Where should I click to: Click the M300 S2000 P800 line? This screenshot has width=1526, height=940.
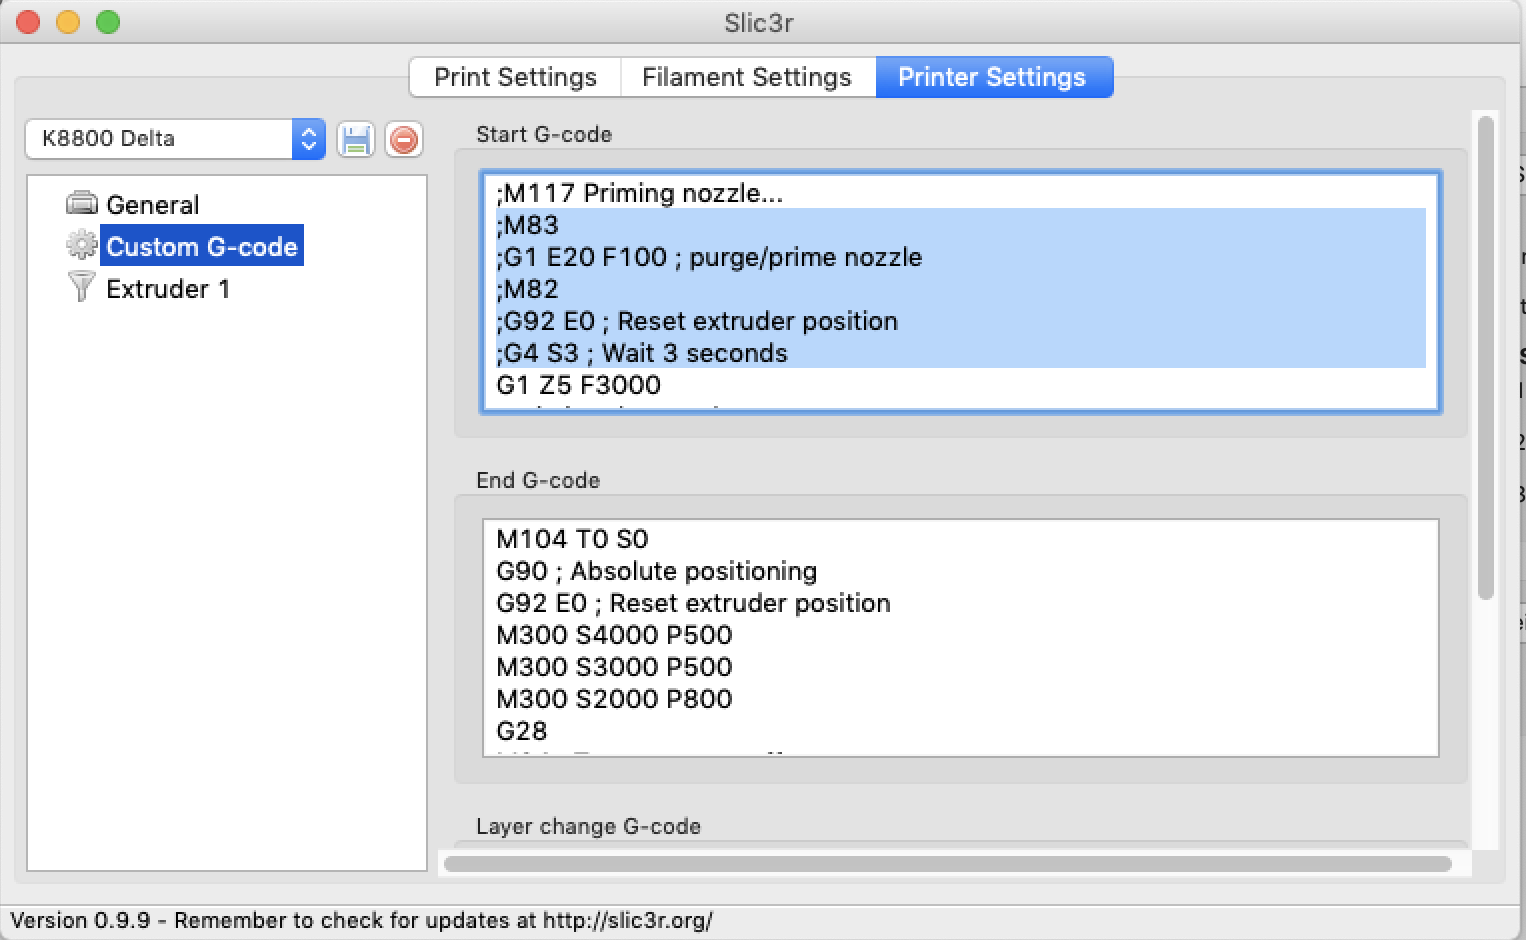click(x=614, y=699)
